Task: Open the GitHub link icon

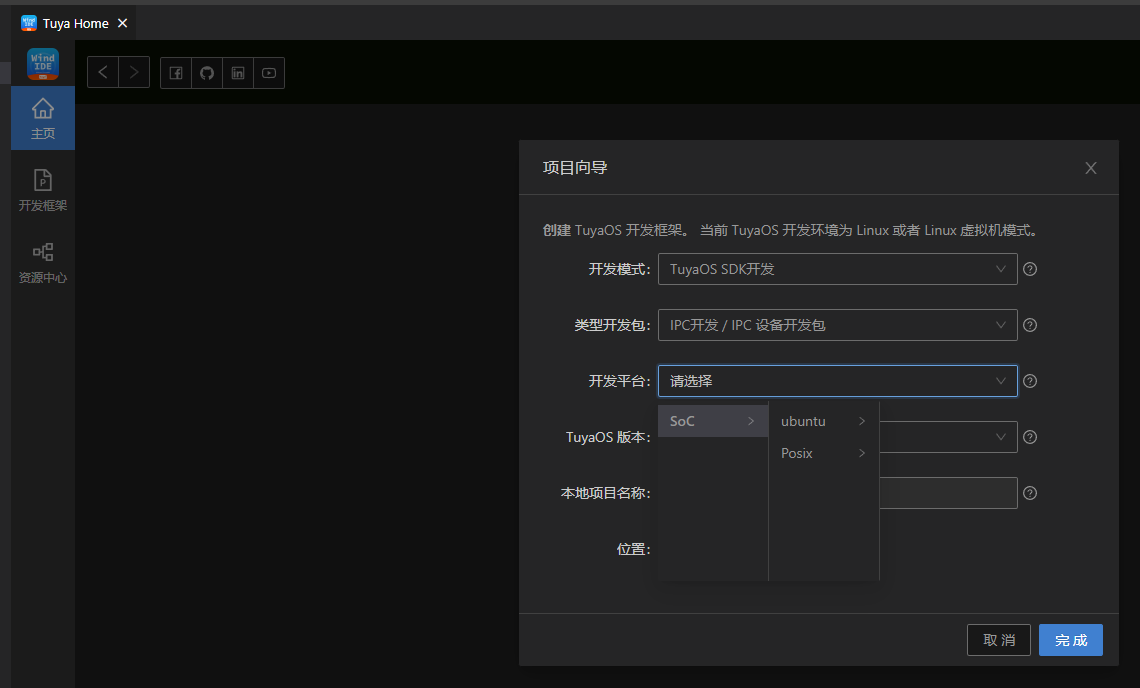Action: pyautogui.click(x=207, y=73)
